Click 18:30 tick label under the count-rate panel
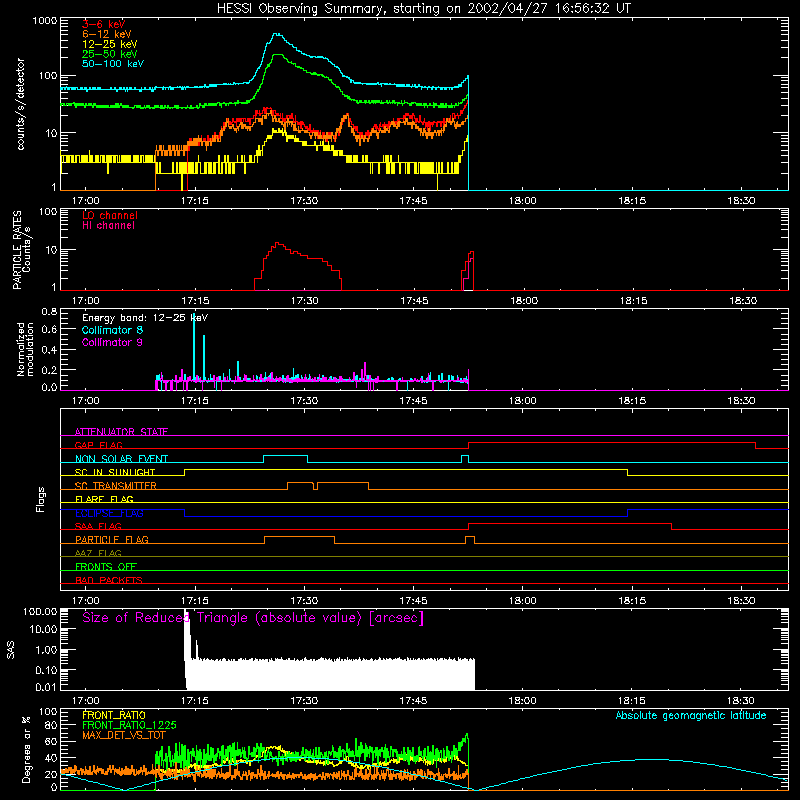 [x=741, y=201]
